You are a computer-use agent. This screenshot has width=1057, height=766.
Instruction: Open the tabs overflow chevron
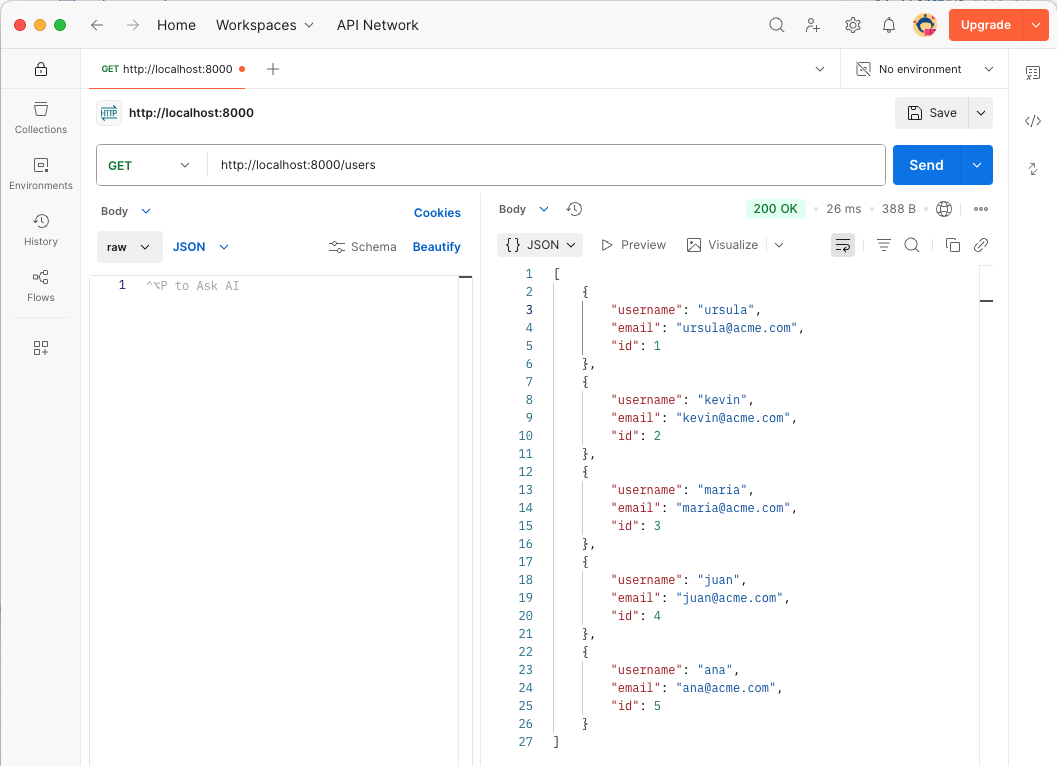pyautogui.click(x=820, y=69)
